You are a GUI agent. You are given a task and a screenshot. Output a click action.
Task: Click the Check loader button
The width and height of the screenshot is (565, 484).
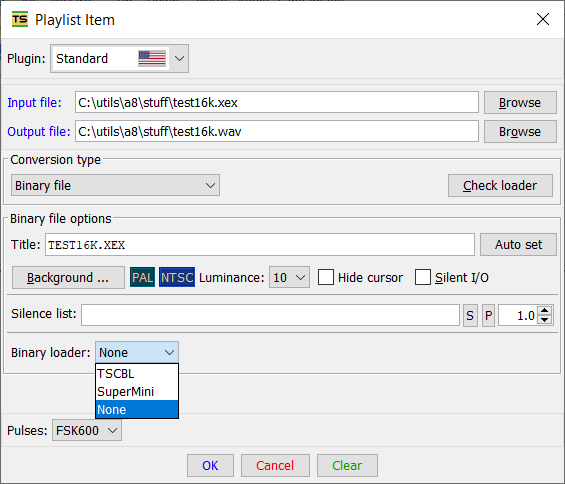[x=500, y=185]
